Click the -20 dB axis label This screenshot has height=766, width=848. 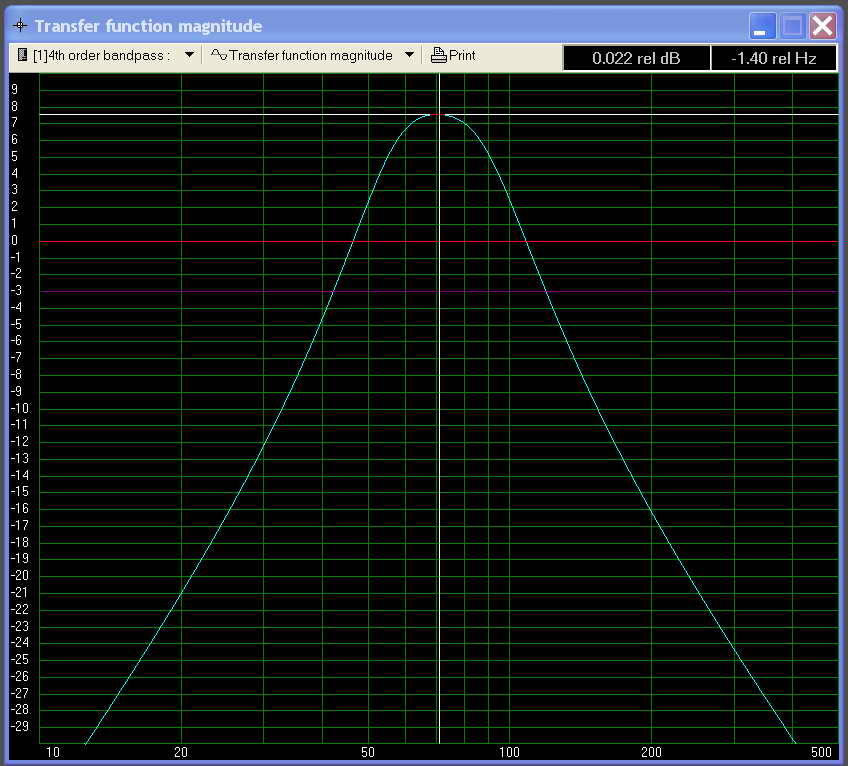(19, 575)
